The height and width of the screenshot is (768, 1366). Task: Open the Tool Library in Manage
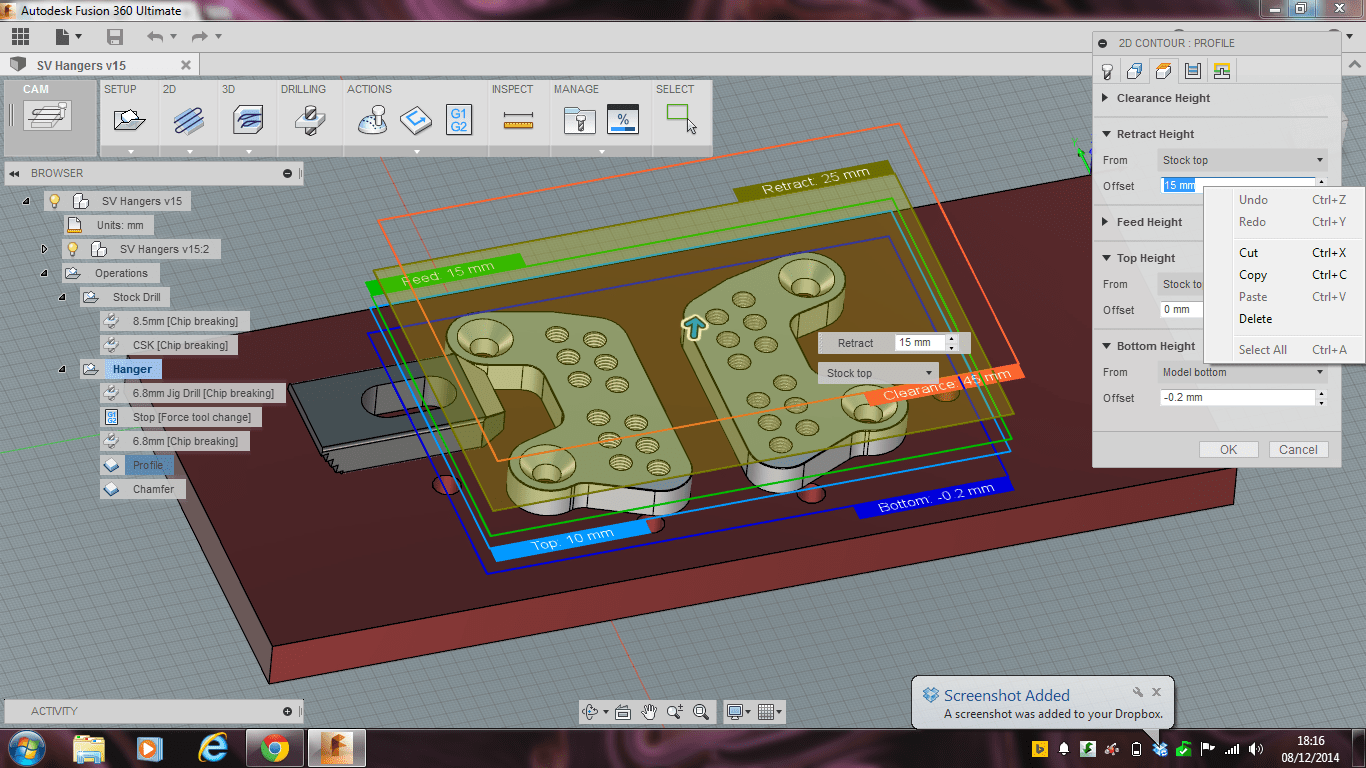click(x=579, y=121)
